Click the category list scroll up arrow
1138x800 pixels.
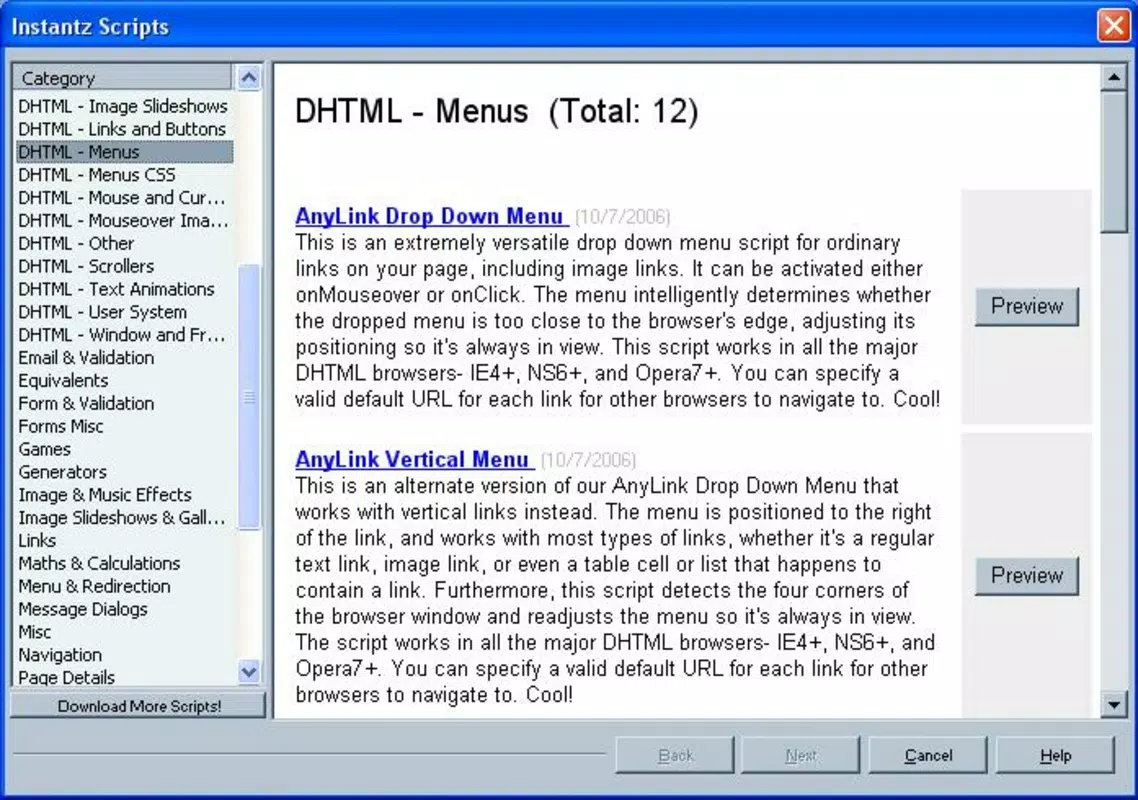[x=249, y=78]
